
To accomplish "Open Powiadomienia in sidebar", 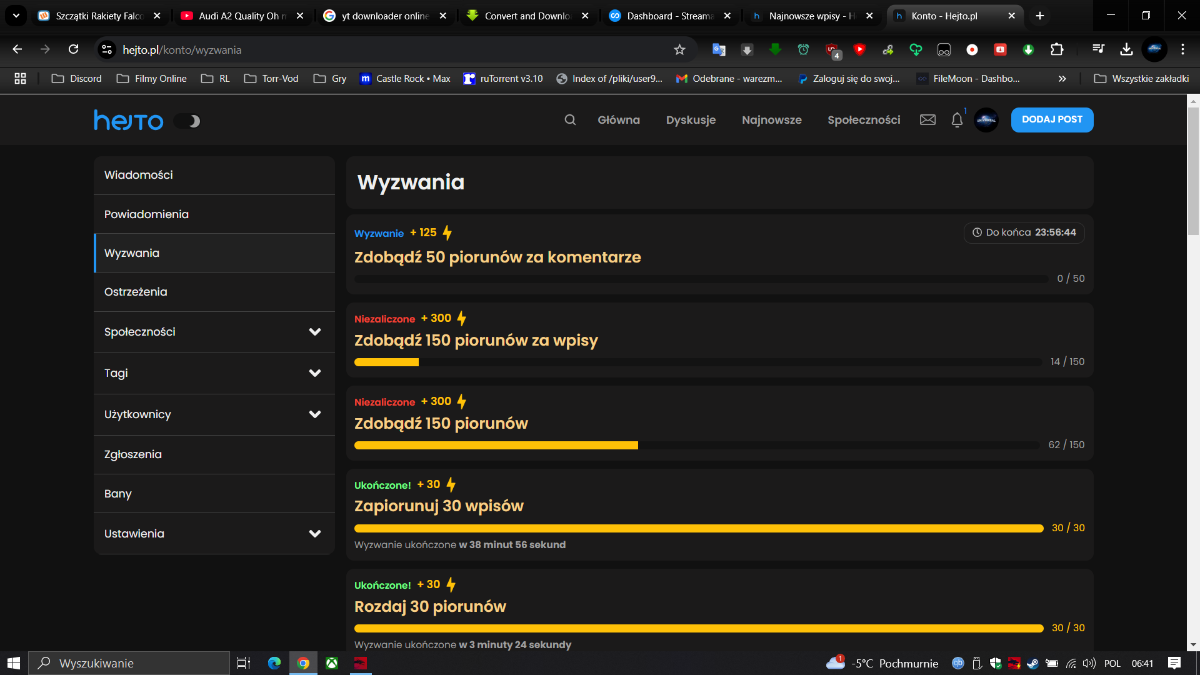I will 146,214.
